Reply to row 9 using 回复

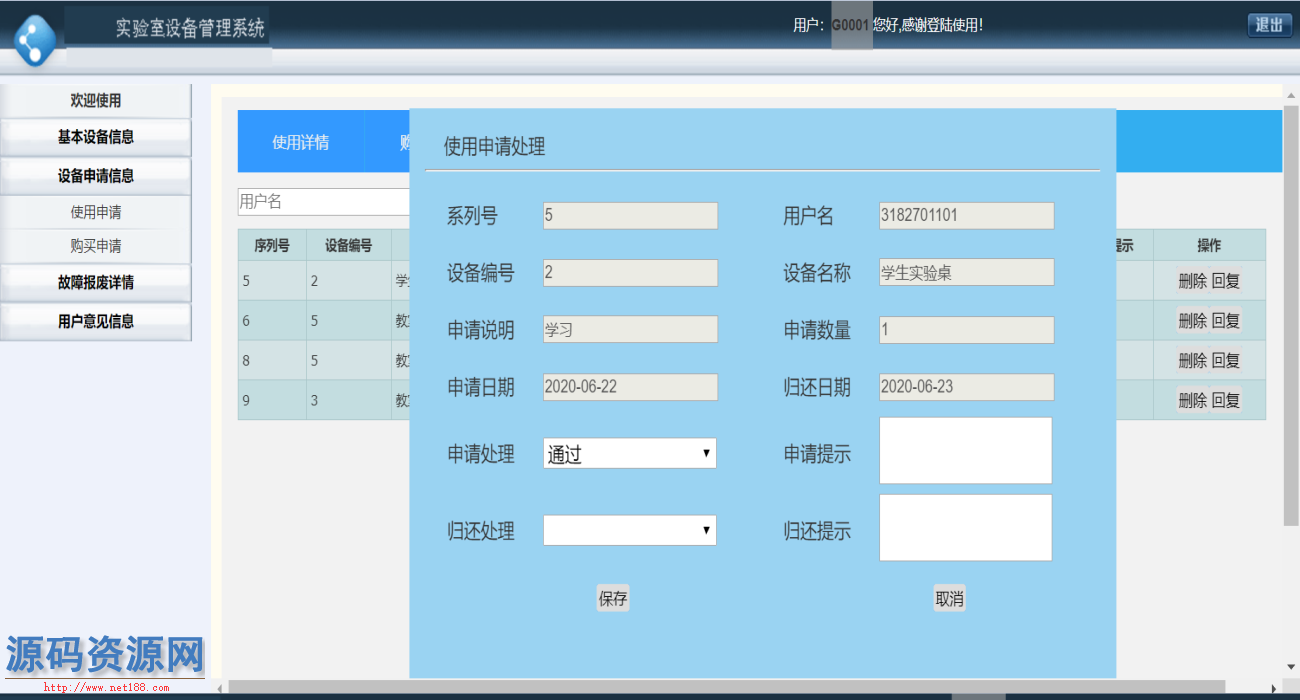pyautogui.click(x=1226, y=401)
